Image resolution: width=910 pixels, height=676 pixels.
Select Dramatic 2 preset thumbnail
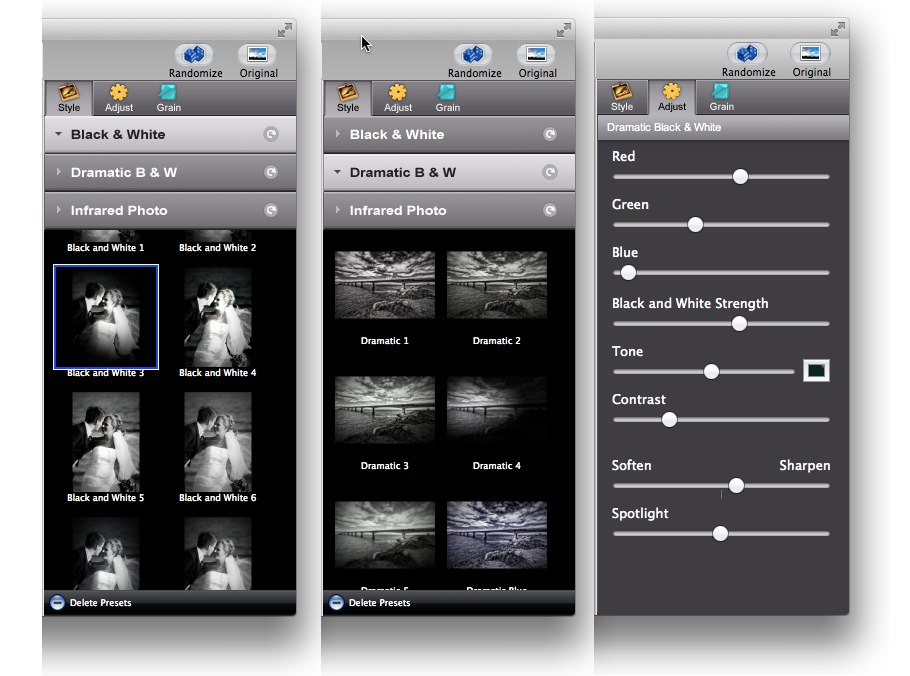(497, 285)
